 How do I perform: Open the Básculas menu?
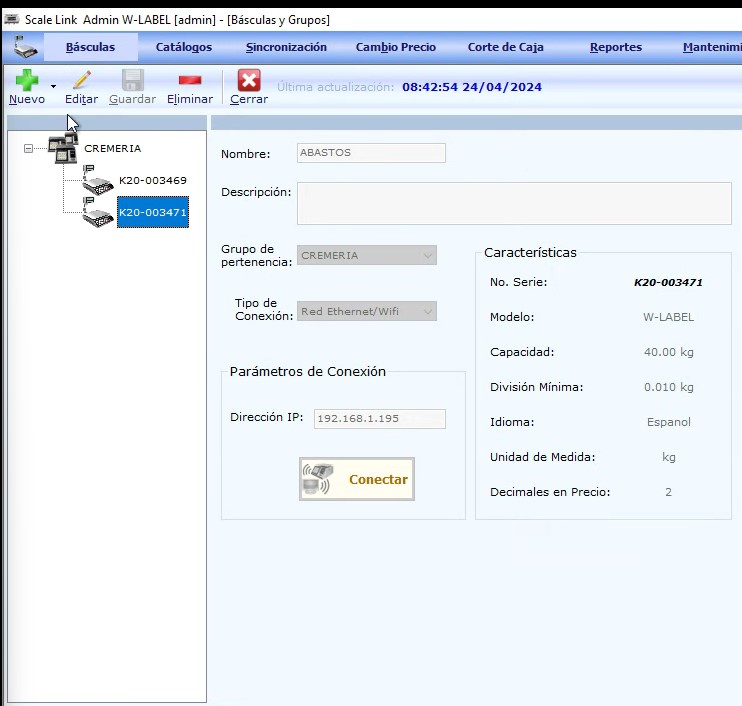click(x=90, y=47)
